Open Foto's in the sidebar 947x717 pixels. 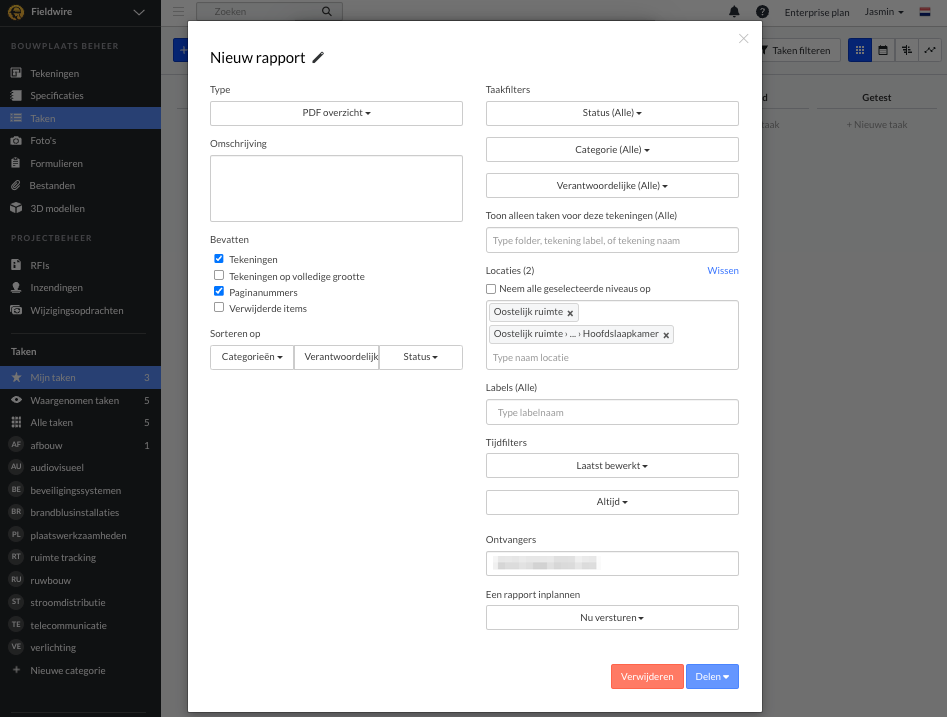click(43, 141)
